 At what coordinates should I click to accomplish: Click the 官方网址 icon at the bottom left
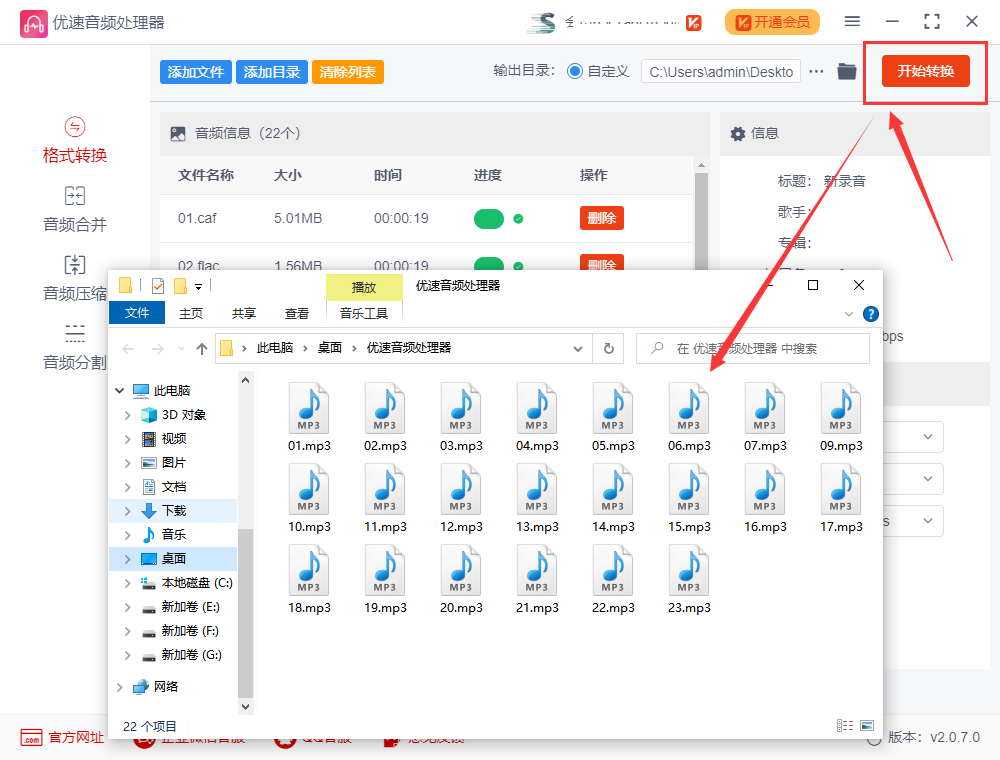[31, 738]
